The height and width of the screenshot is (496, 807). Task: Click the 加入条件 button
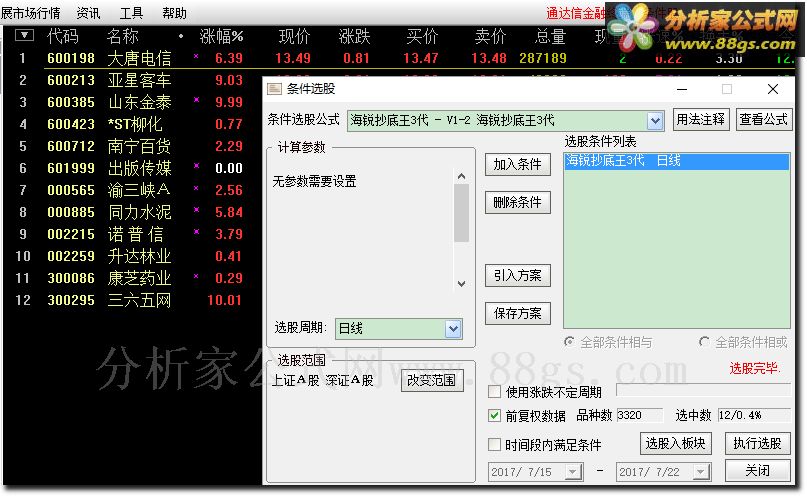(x=517, y=165)
